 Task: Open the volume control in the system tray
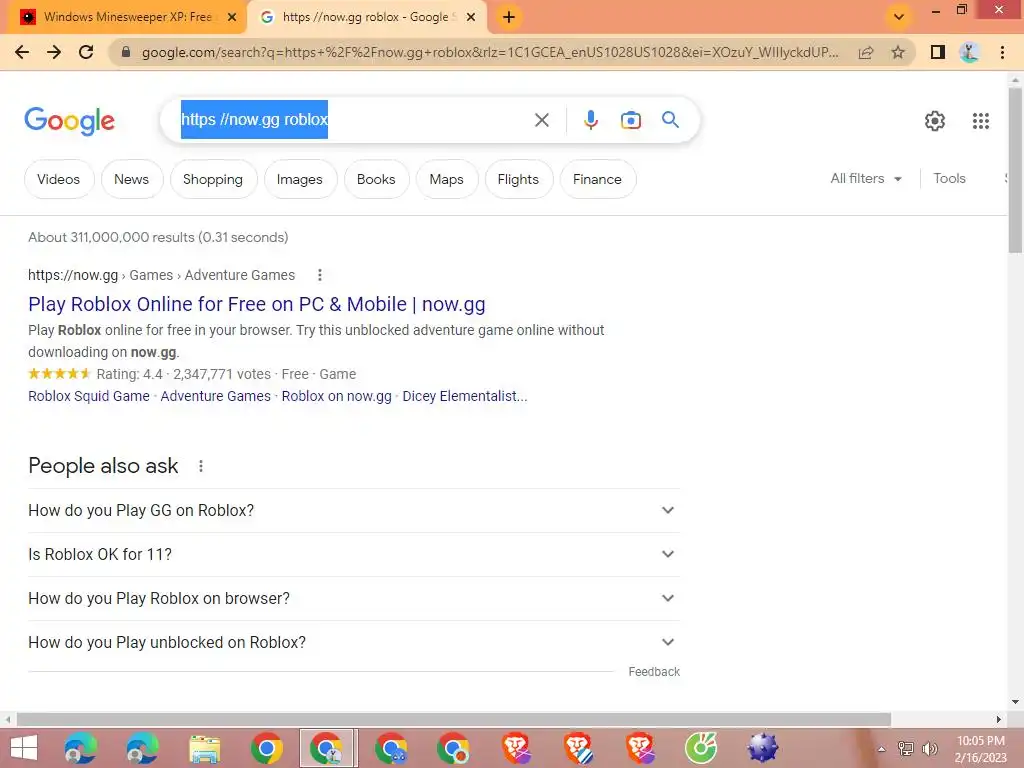929,749
